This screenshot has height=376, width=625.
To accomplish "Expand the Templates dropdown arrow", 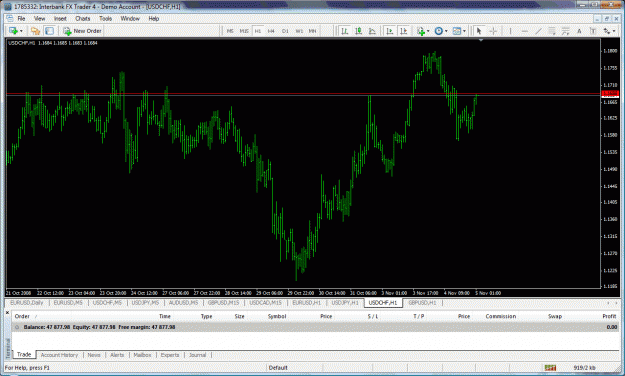I will (x=464, y=31).
